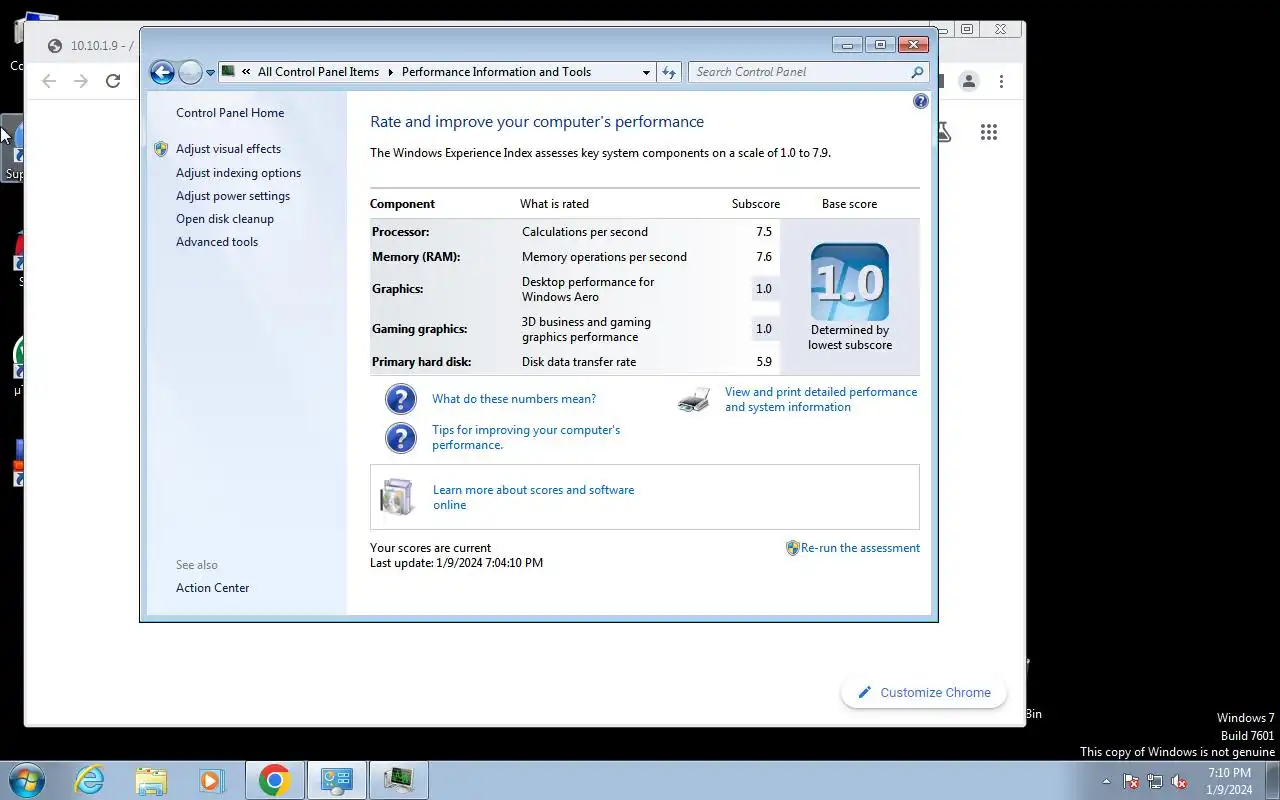Click the address bar's monitor icon
This screenshot has height=800, width=1280.
(x=228, y=72)
